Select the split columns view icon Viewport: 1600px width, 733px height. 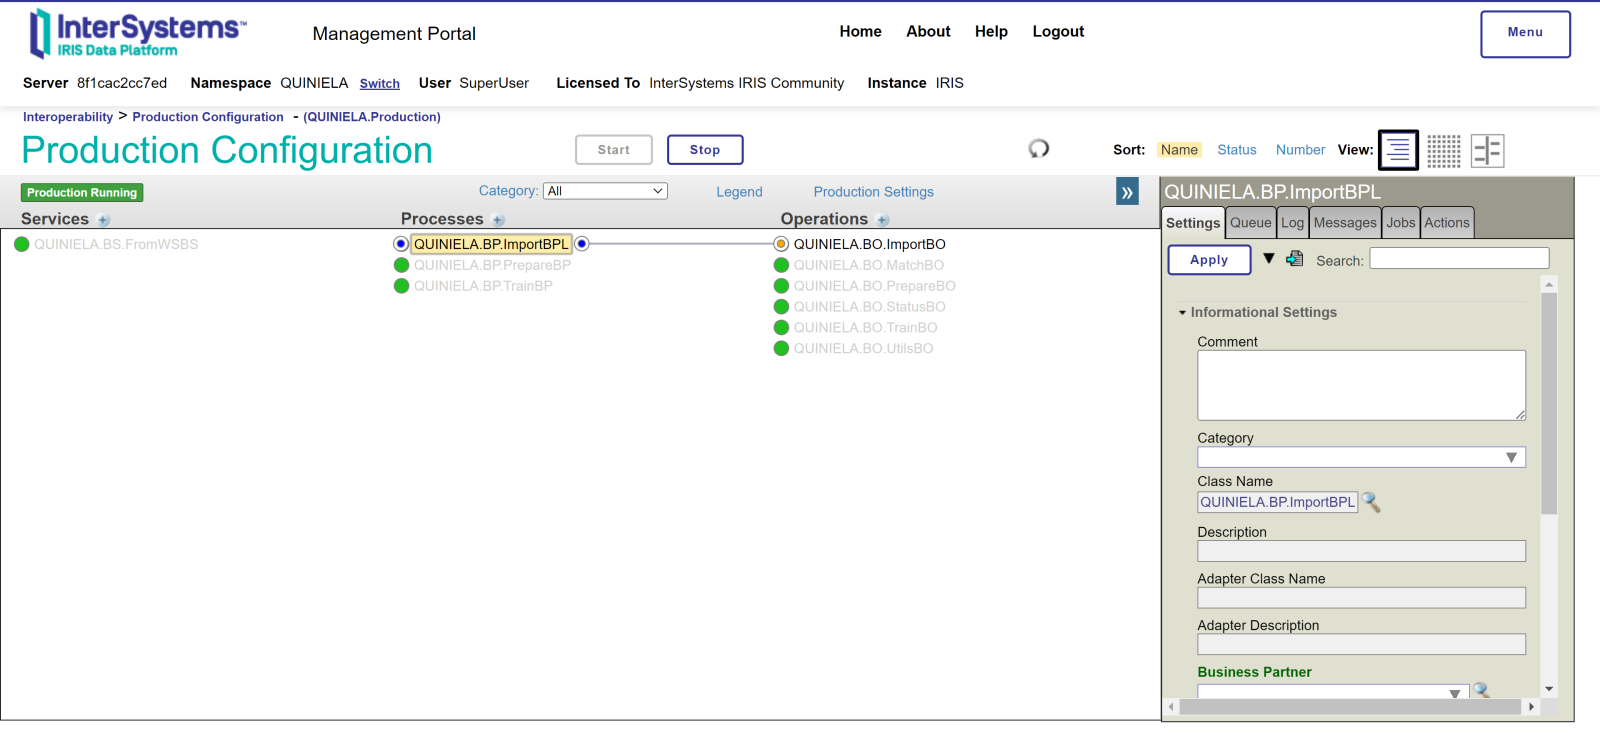click(1487, 150)
